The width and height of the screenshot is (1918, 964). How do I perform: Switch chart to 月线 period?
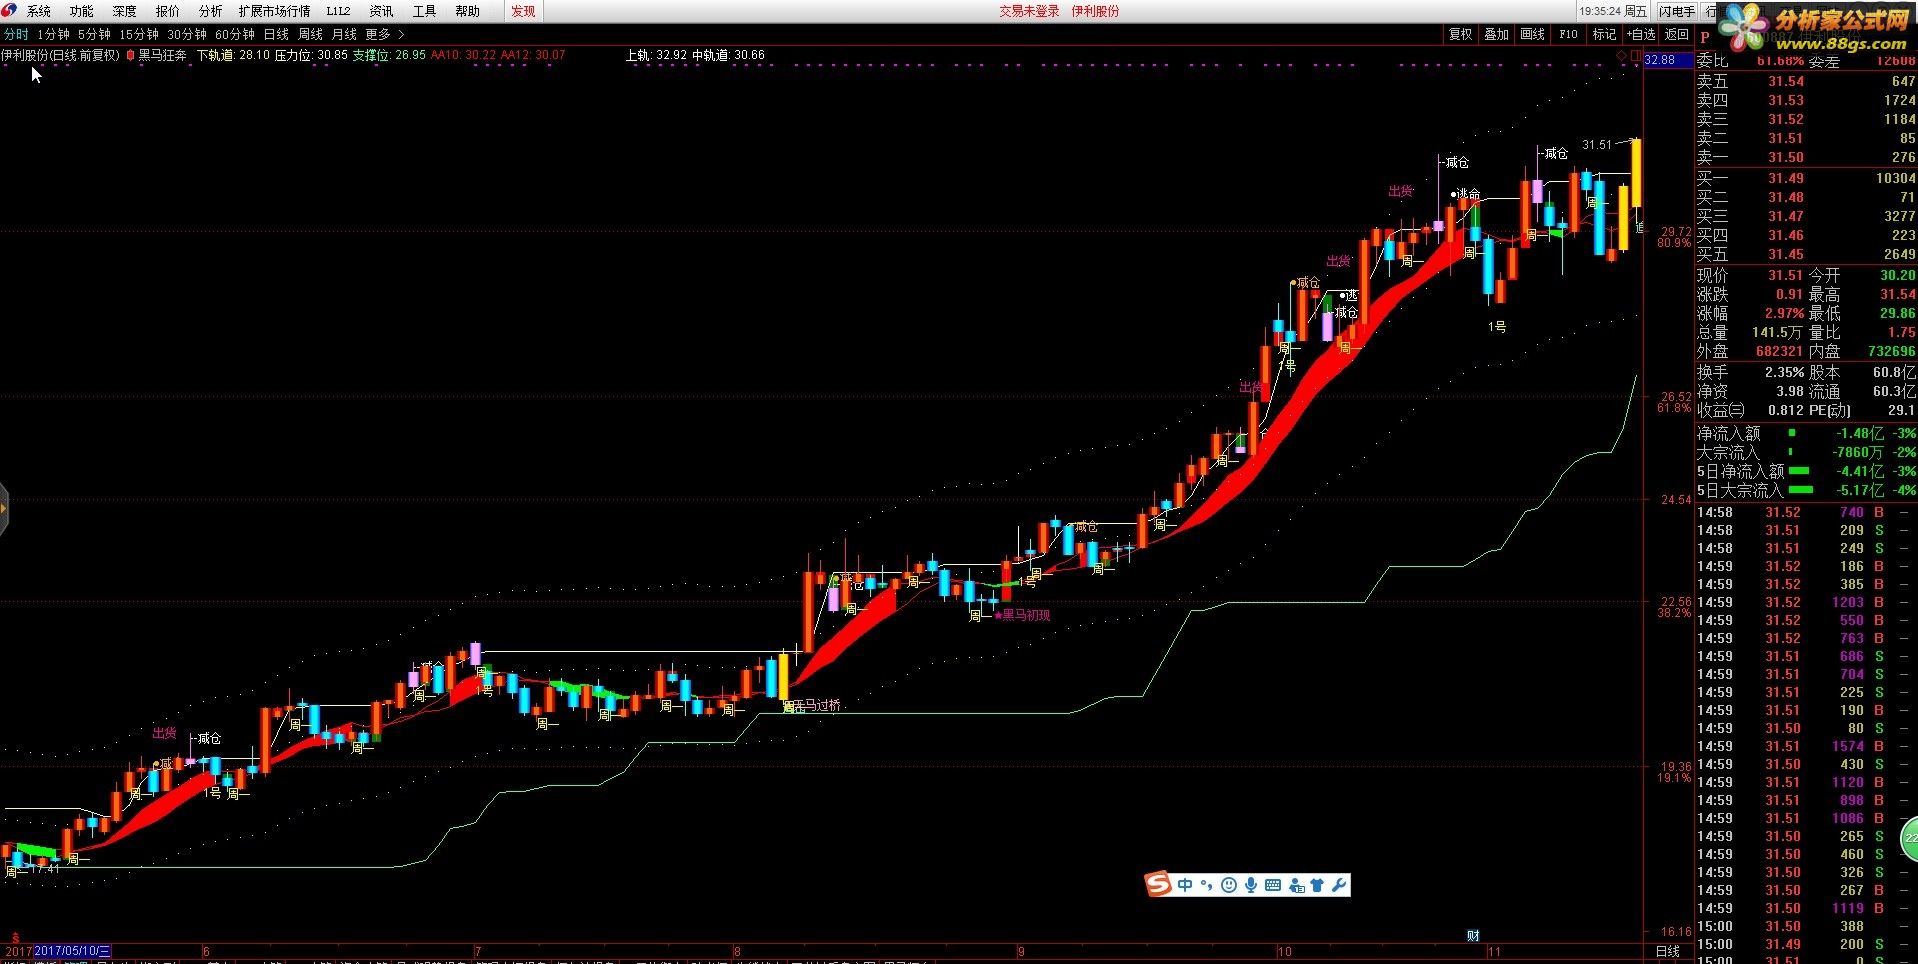[x=344, y=34]
